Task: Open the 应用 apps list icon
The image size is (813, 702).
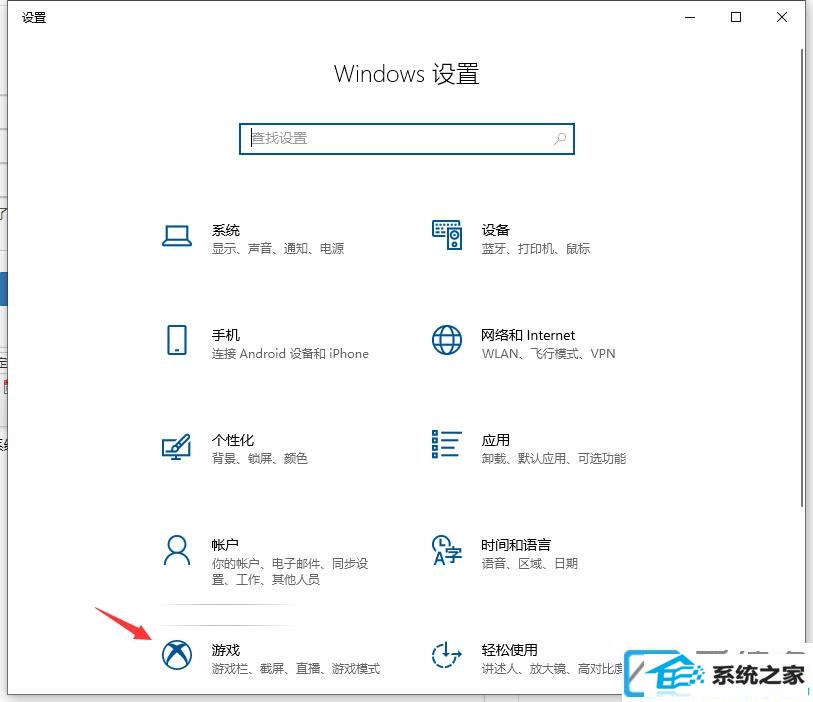Action: (x=447, y=444)
